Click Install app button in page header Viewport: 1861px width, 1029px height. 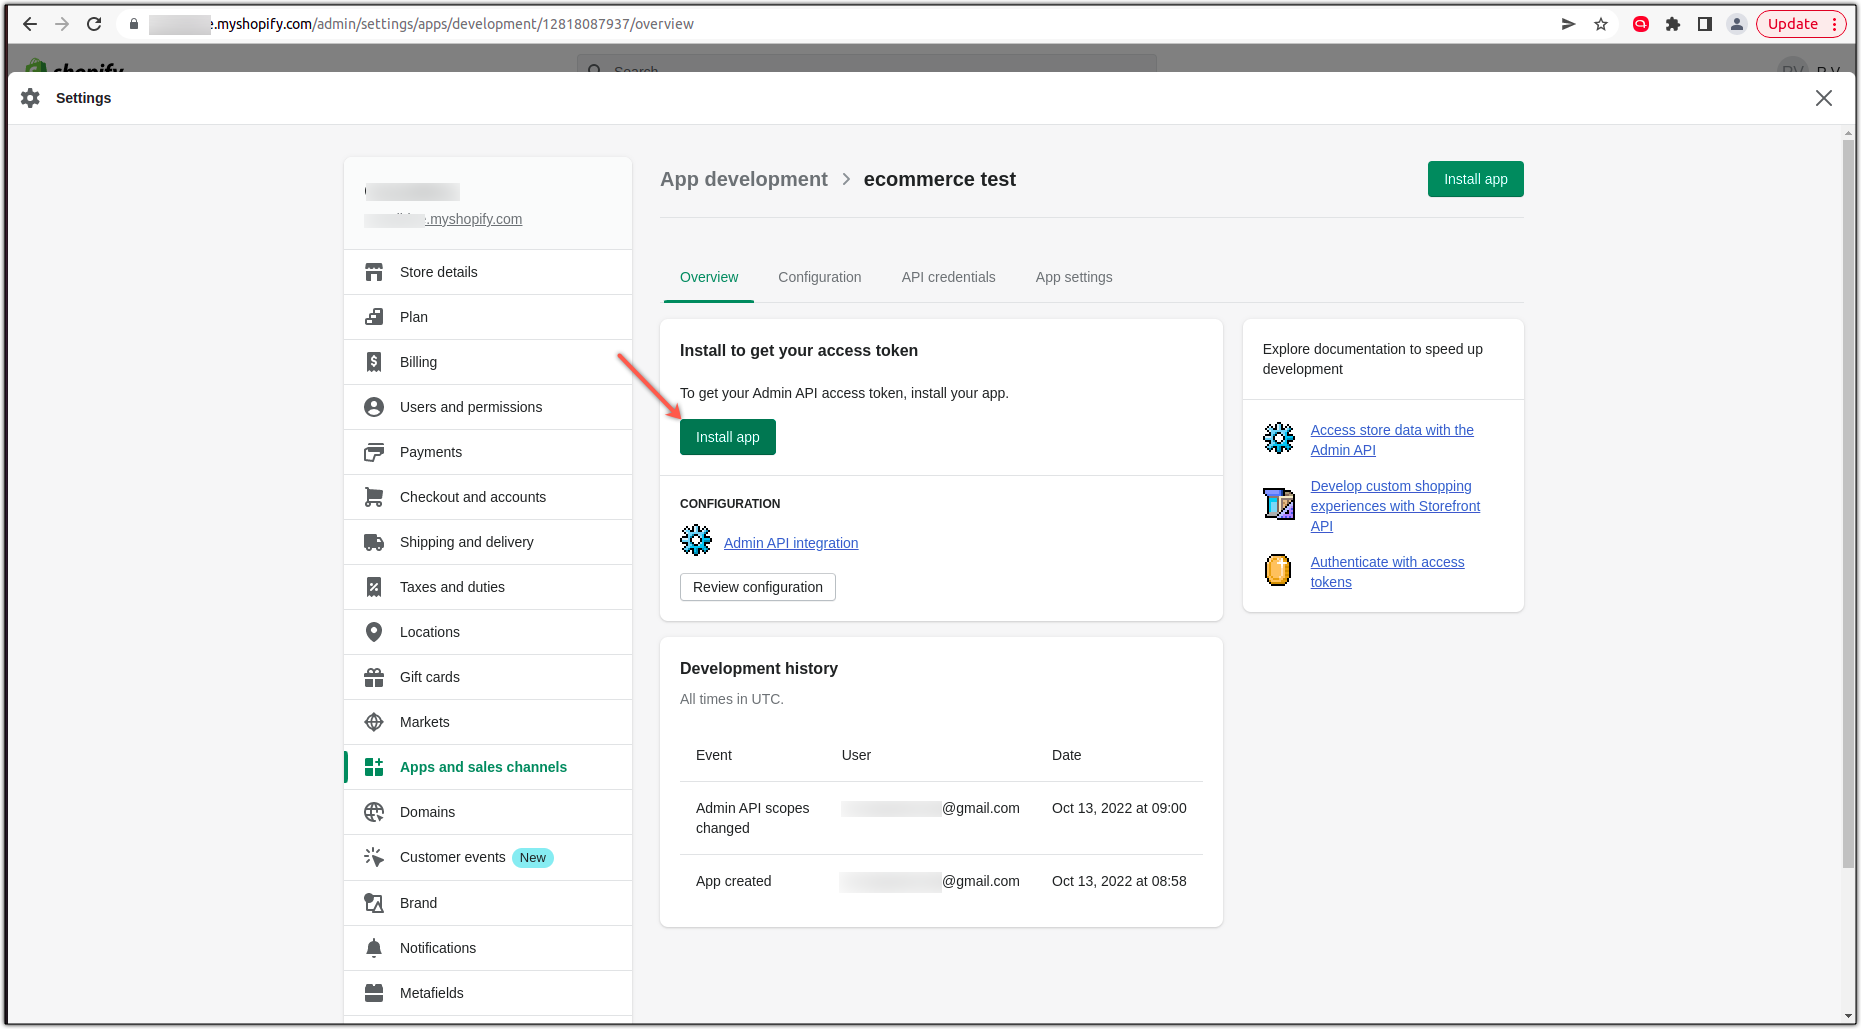click(x=1476, y=179)
